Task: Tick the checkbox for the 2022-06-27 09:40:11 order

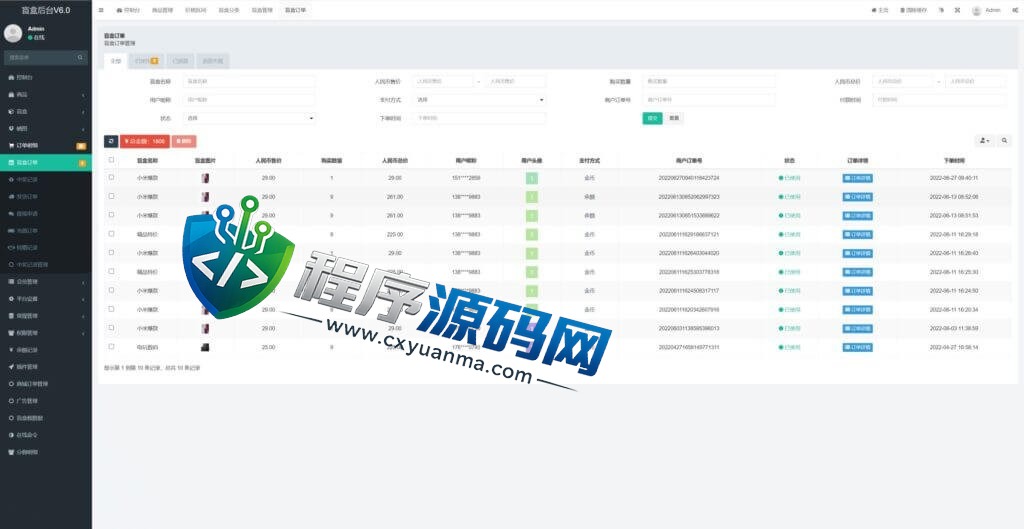Action: tap(111, 177)
